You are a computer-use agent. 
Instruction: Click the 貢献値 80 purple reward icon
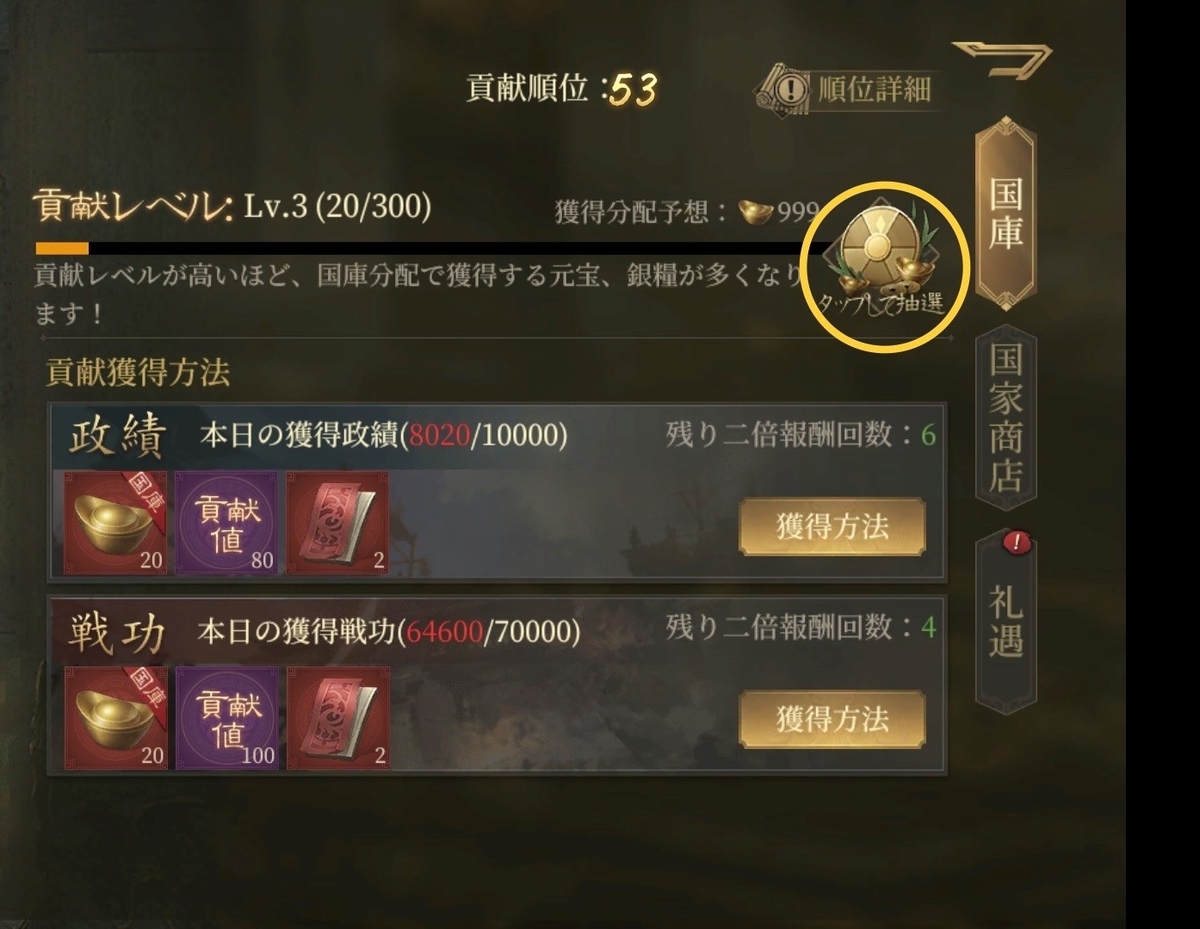point(227,523)
